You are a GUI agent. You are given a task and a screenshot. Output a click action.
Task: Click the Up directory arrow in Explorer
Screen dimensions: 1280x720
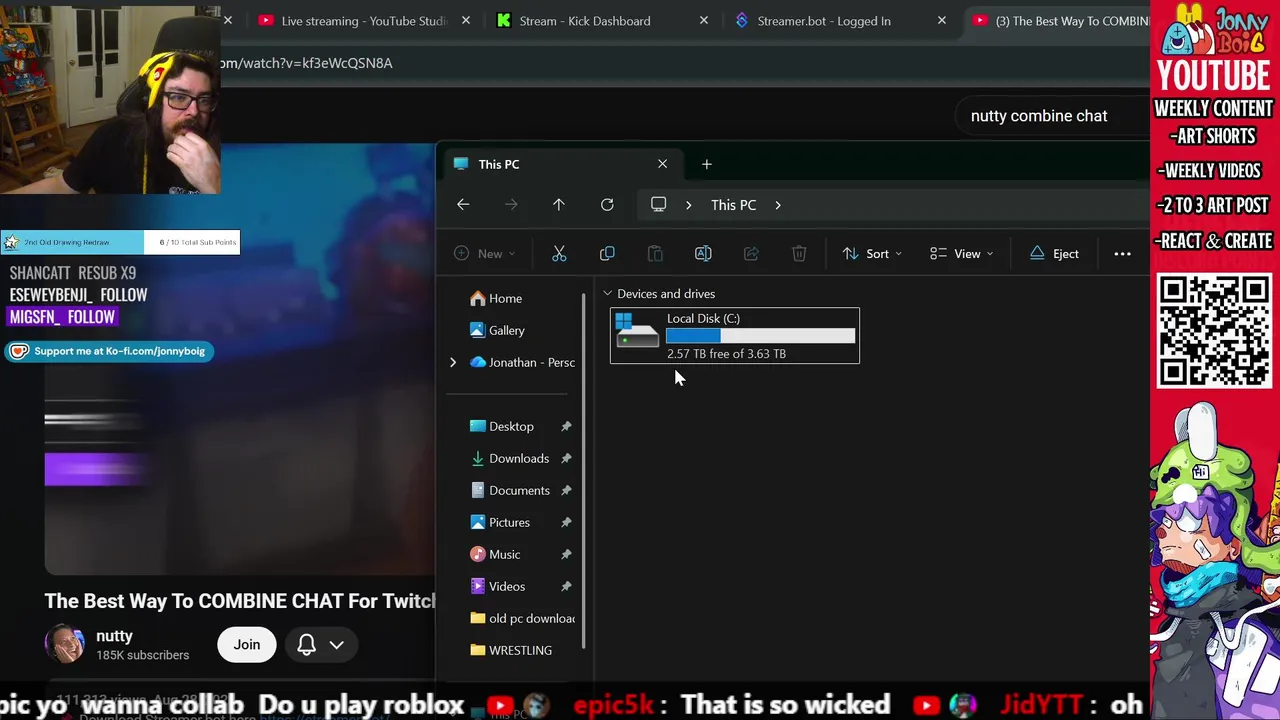click(x=559, y=205)
